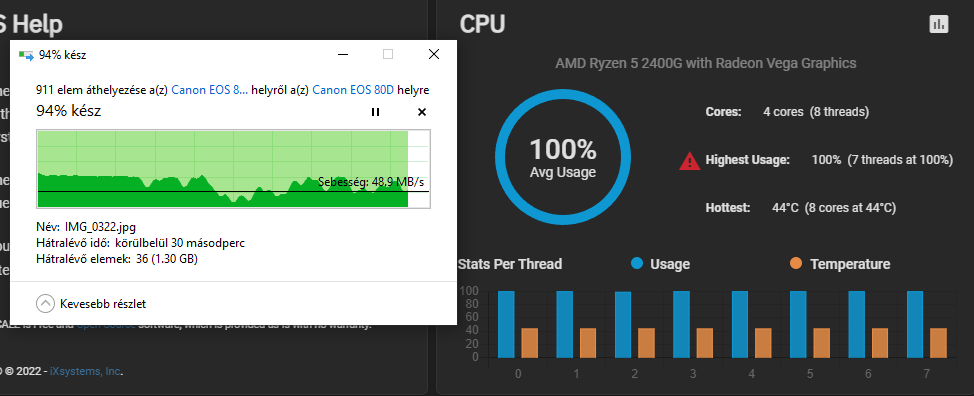This screenshot has height=396, width=974.
Task: Click the red warning triangle icon
Action: tap(690, 161)
